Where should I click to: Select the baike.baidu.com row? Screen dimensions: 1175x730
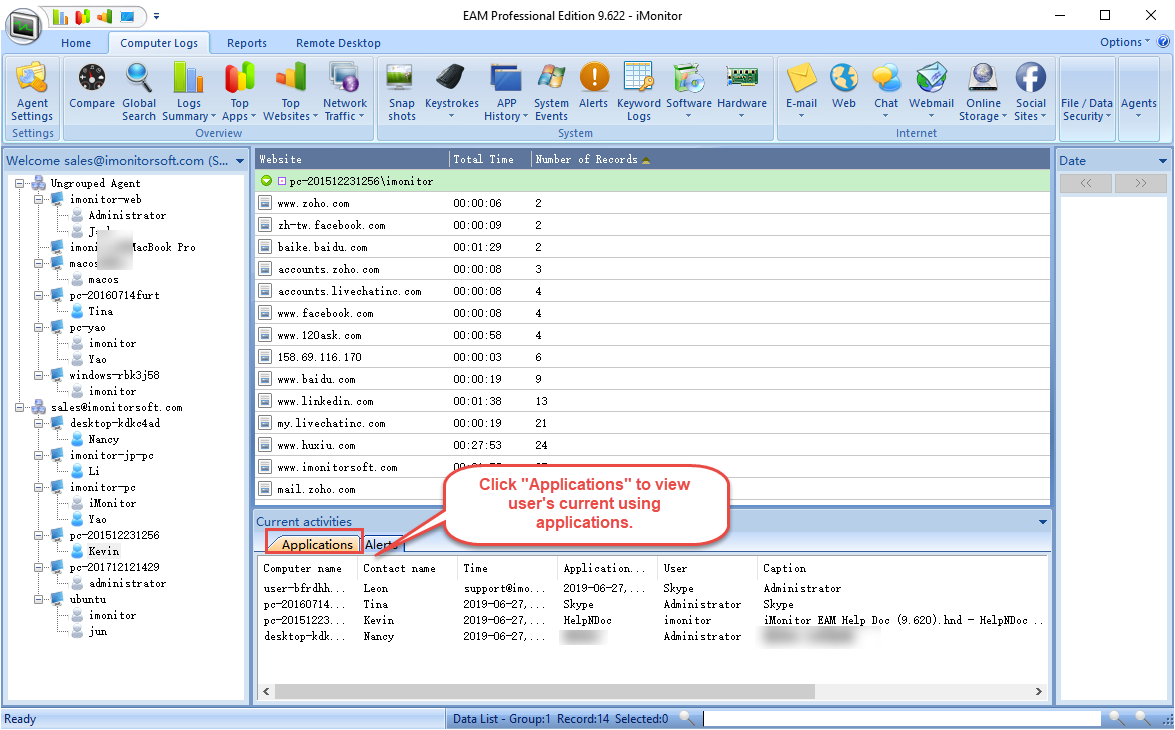tap(652, 247)
